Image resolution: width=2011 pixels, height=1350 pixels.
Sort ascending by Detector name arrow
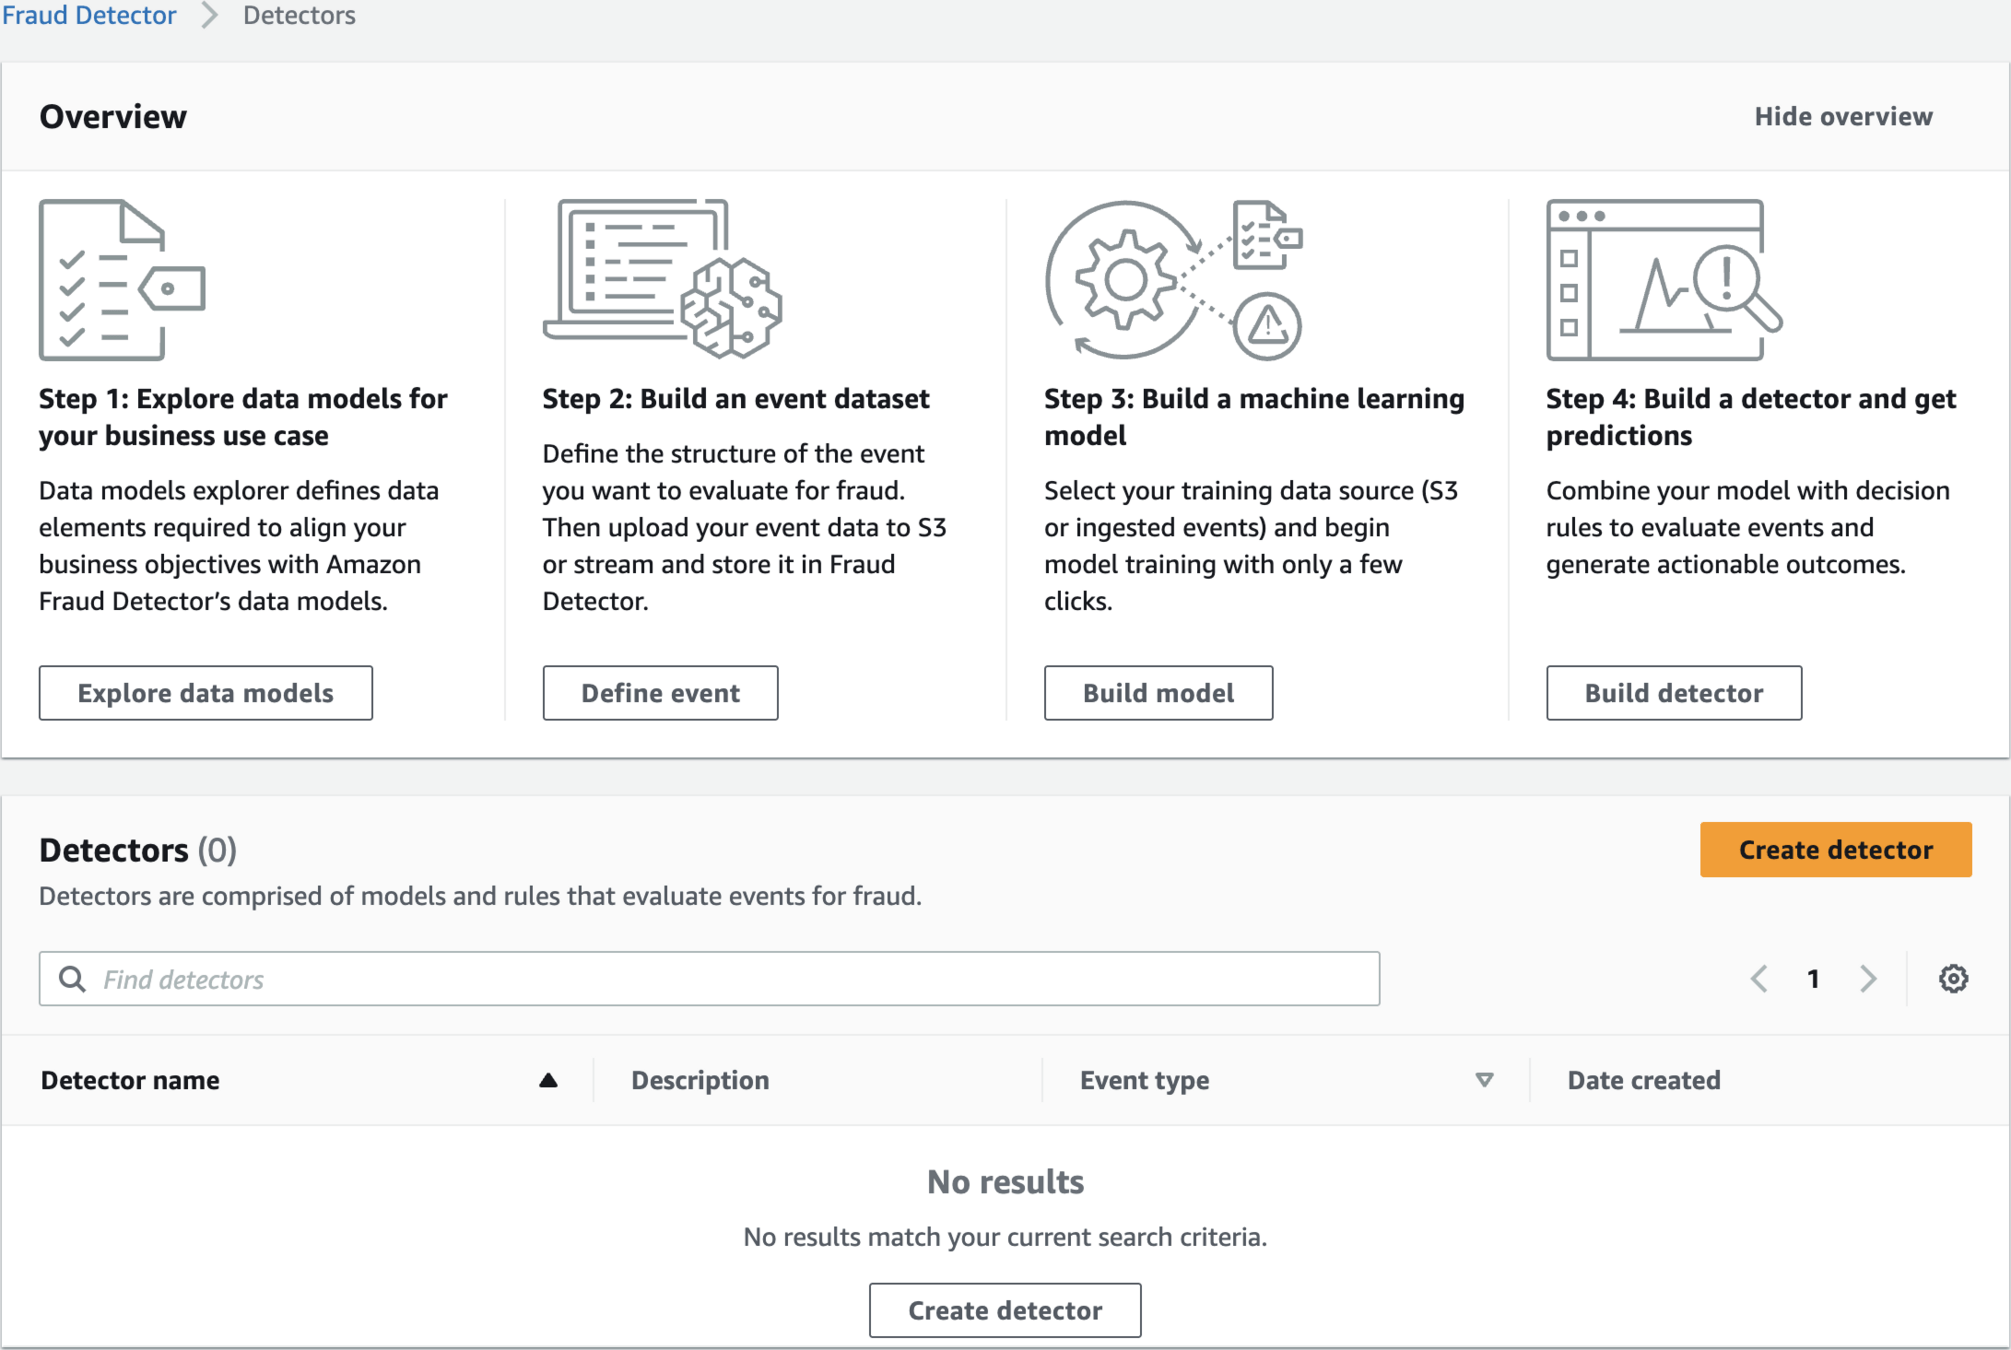coord(548,1080)
